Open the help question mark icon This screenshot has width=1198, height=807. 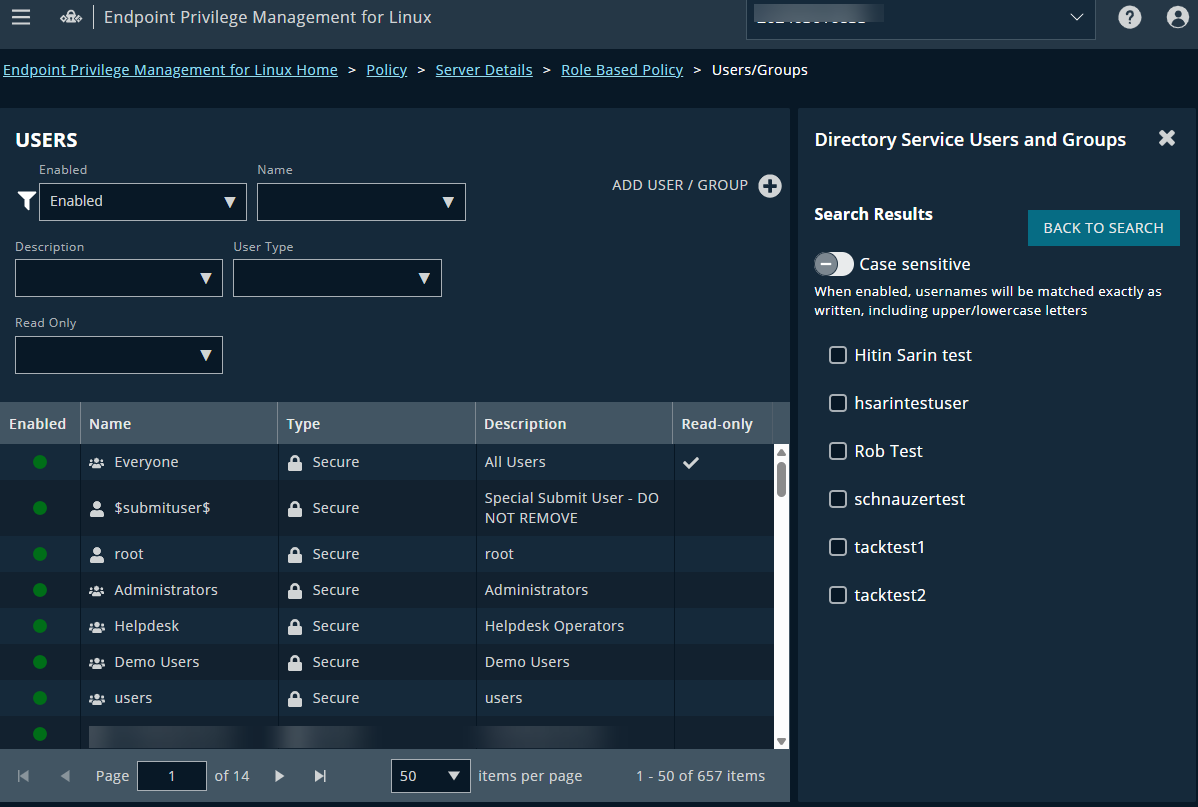[x=1130, y=18]
